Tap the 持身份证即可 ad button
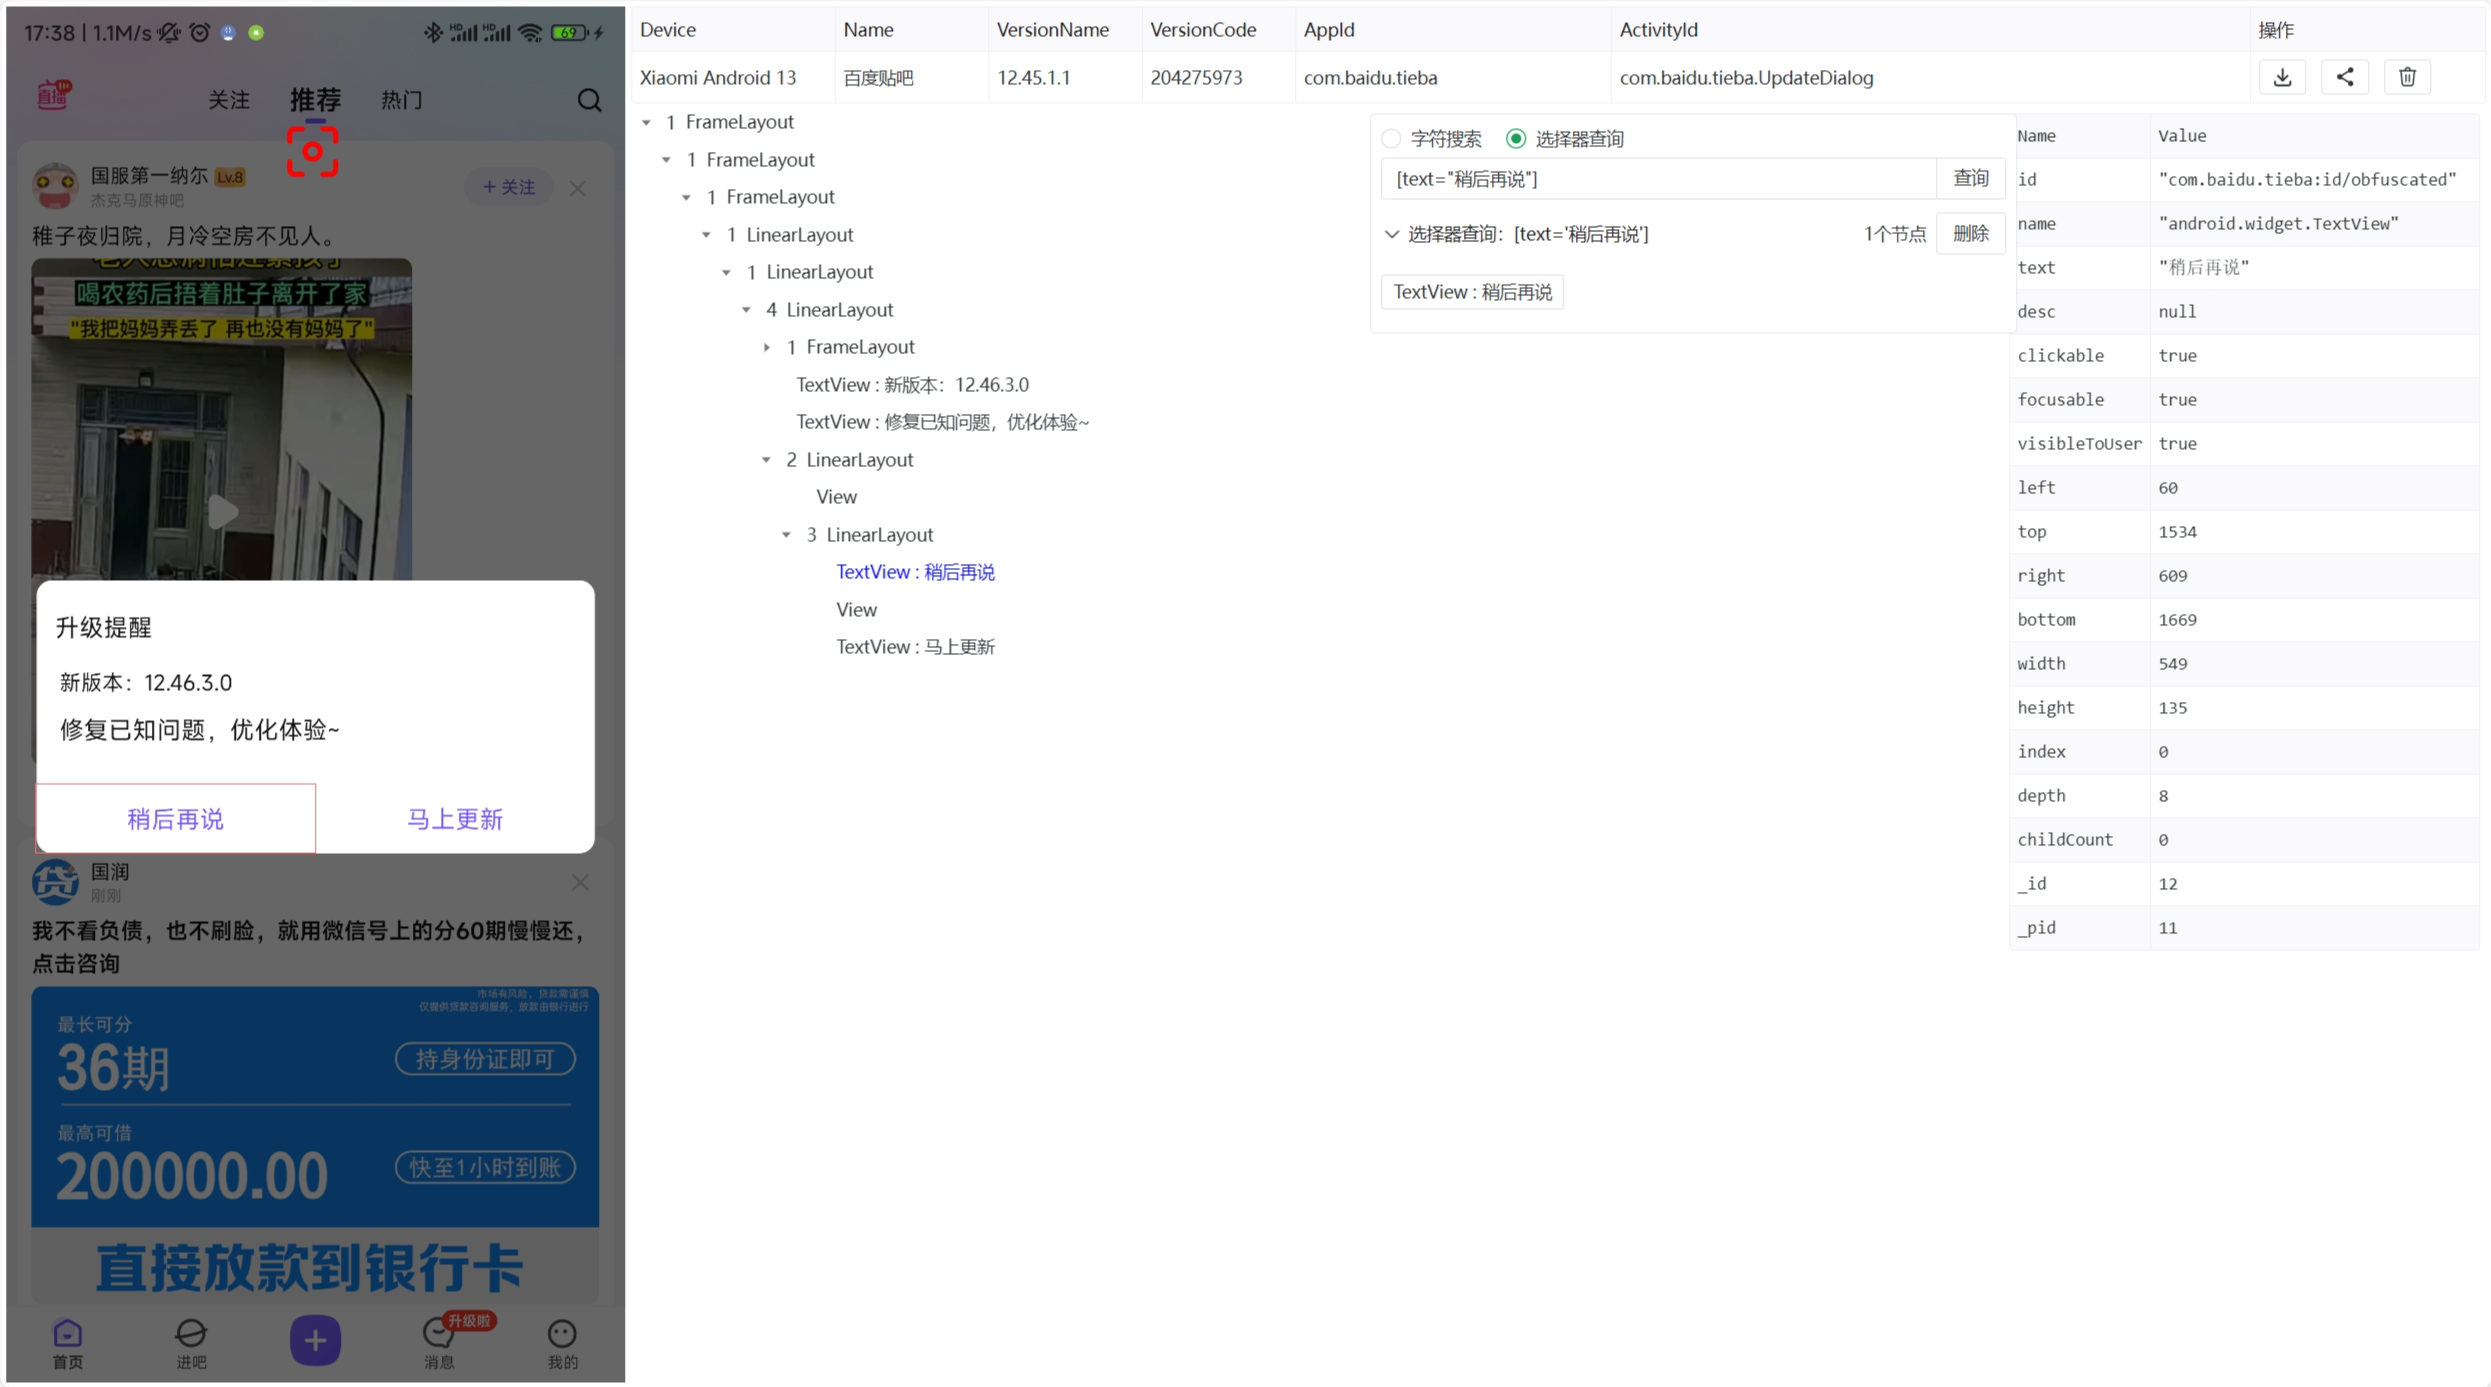This screenshot has height=1387, width=2491. coord(485,1059)
